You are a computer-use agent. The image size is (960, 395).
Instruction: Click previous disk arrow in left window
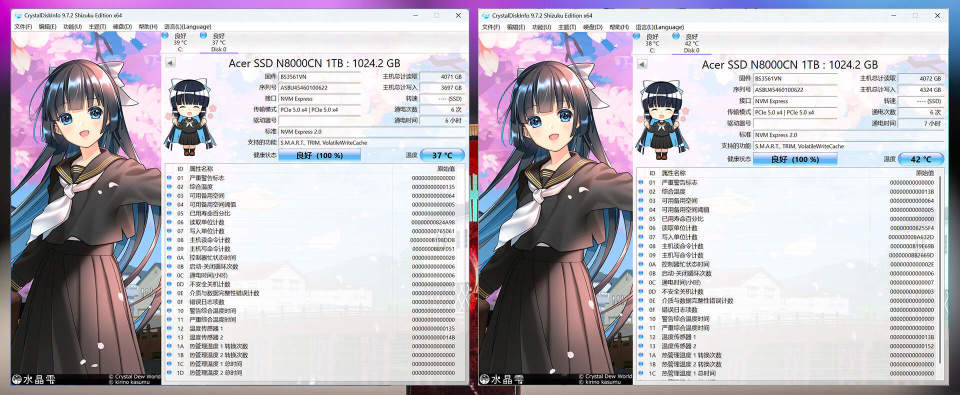[170, 63]
